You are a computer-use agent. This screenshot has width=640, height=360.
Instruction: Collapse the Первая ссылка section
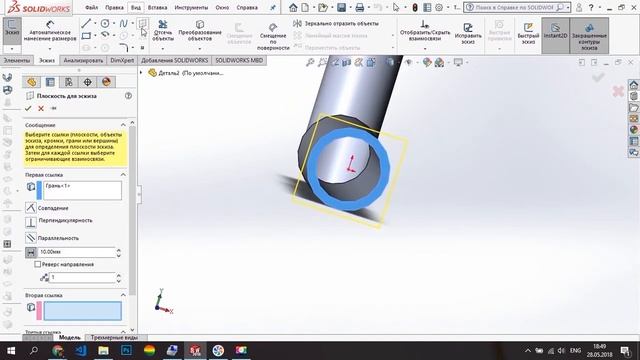click(123, 175)
